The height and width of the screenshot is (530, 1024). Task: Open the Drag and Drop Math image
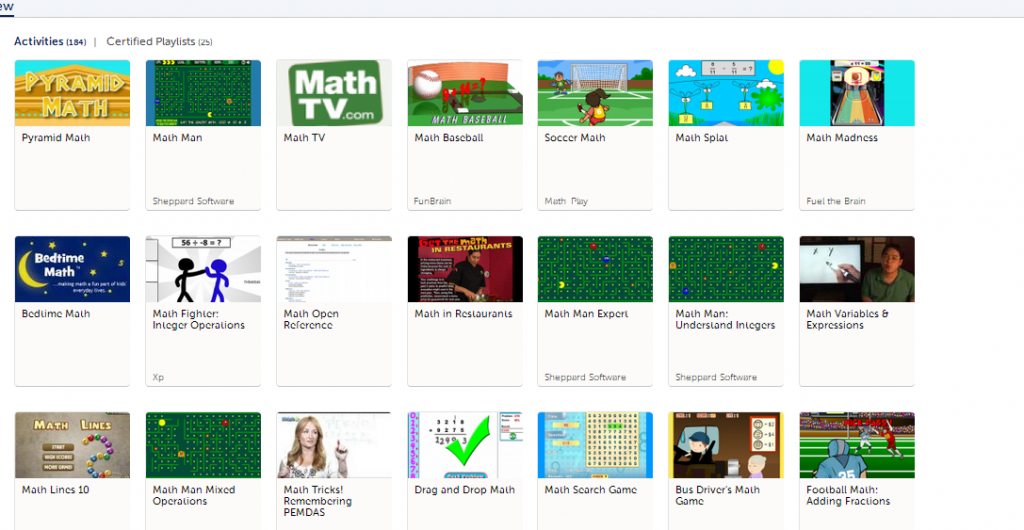[x=465, y=445]
